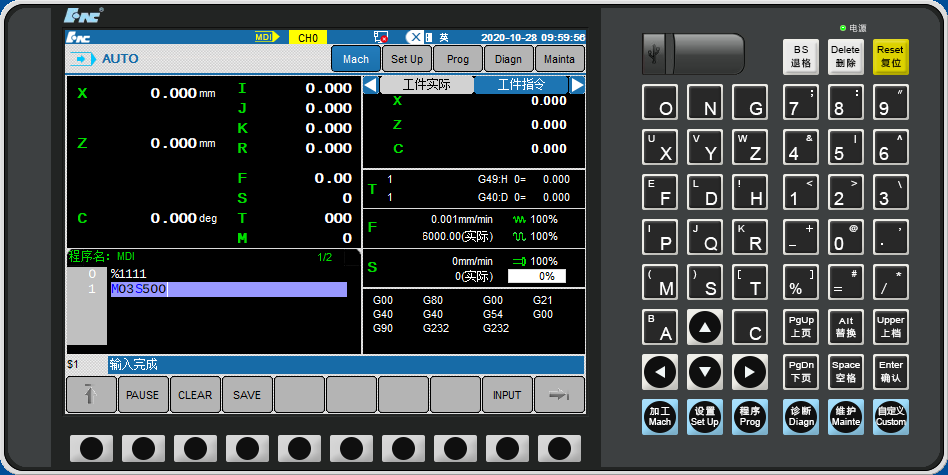948x475 pixels.
Task: Click the SAVE softkey
Action: click(x=247, y=395)
